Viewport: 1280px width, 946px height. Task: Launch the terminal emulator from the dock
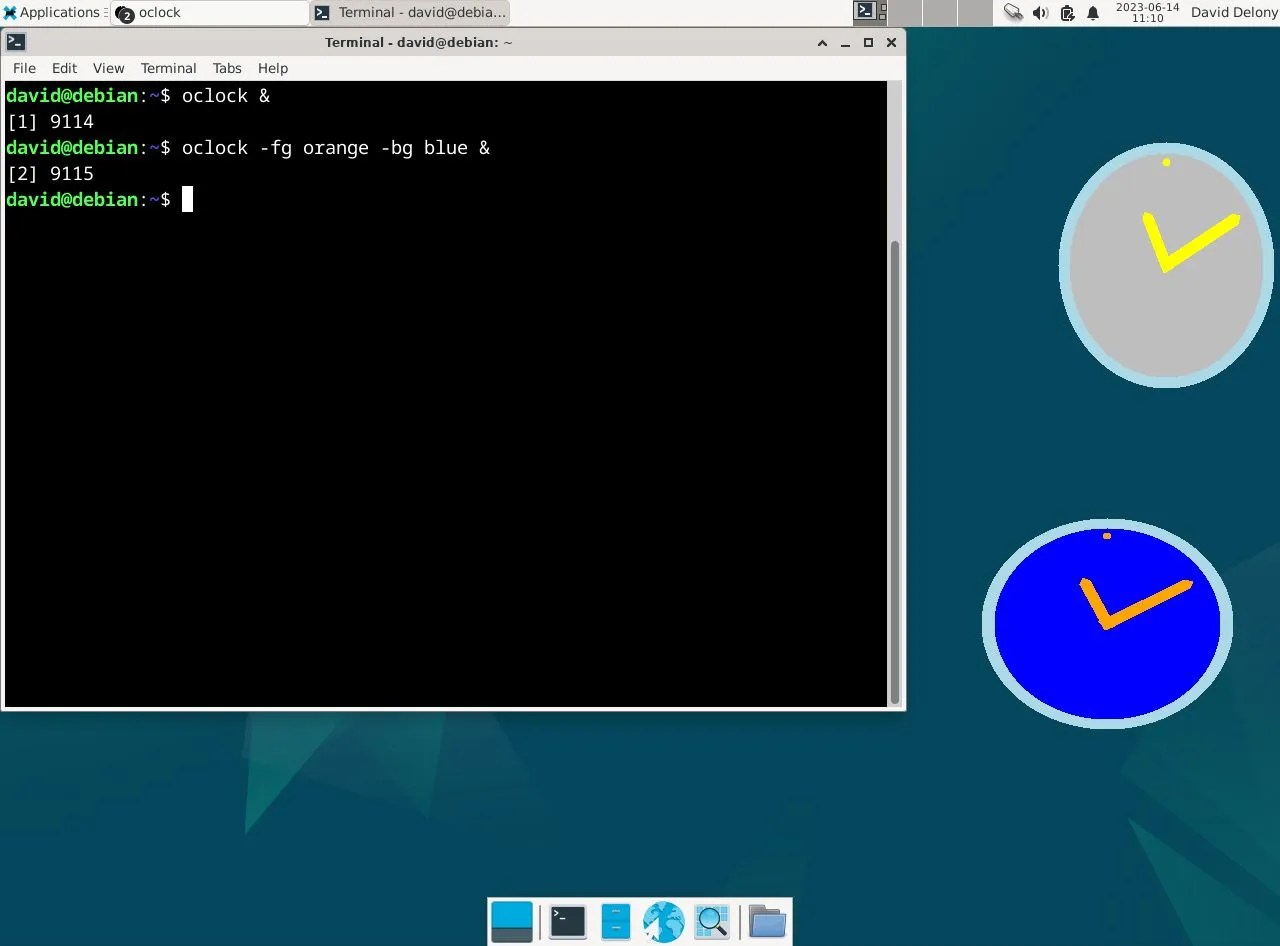(567, 921)
